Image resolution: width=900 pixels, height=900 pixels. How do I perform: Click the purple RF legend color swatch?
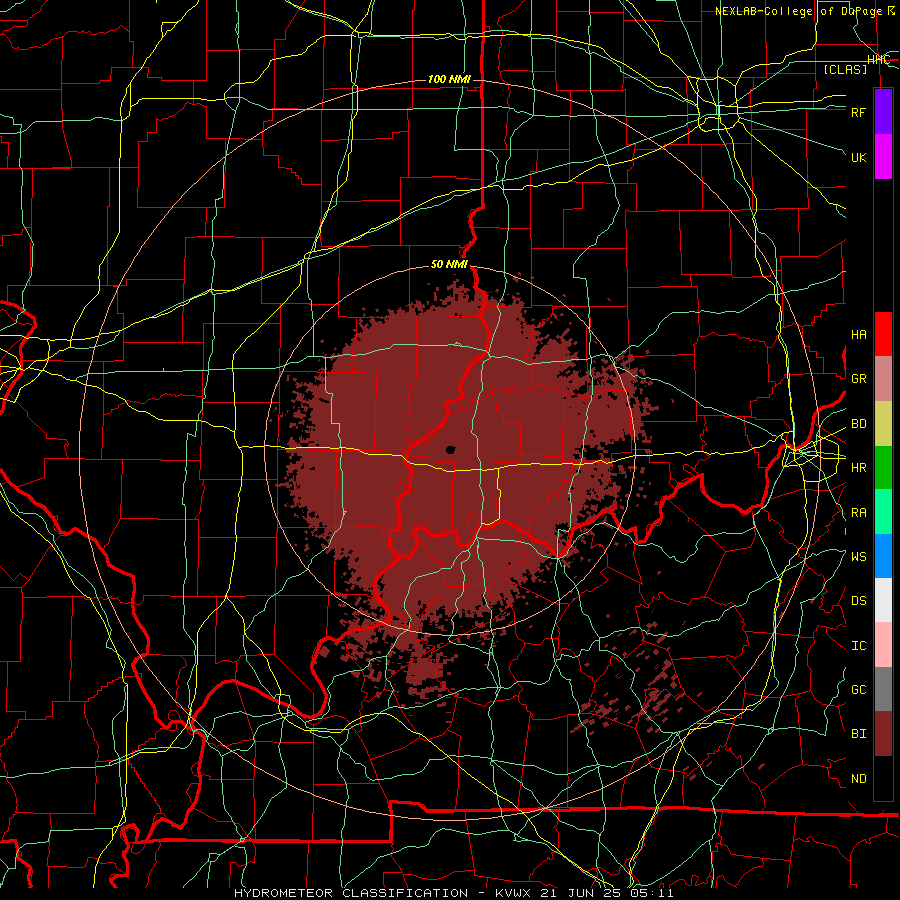(x=883, y=112)
